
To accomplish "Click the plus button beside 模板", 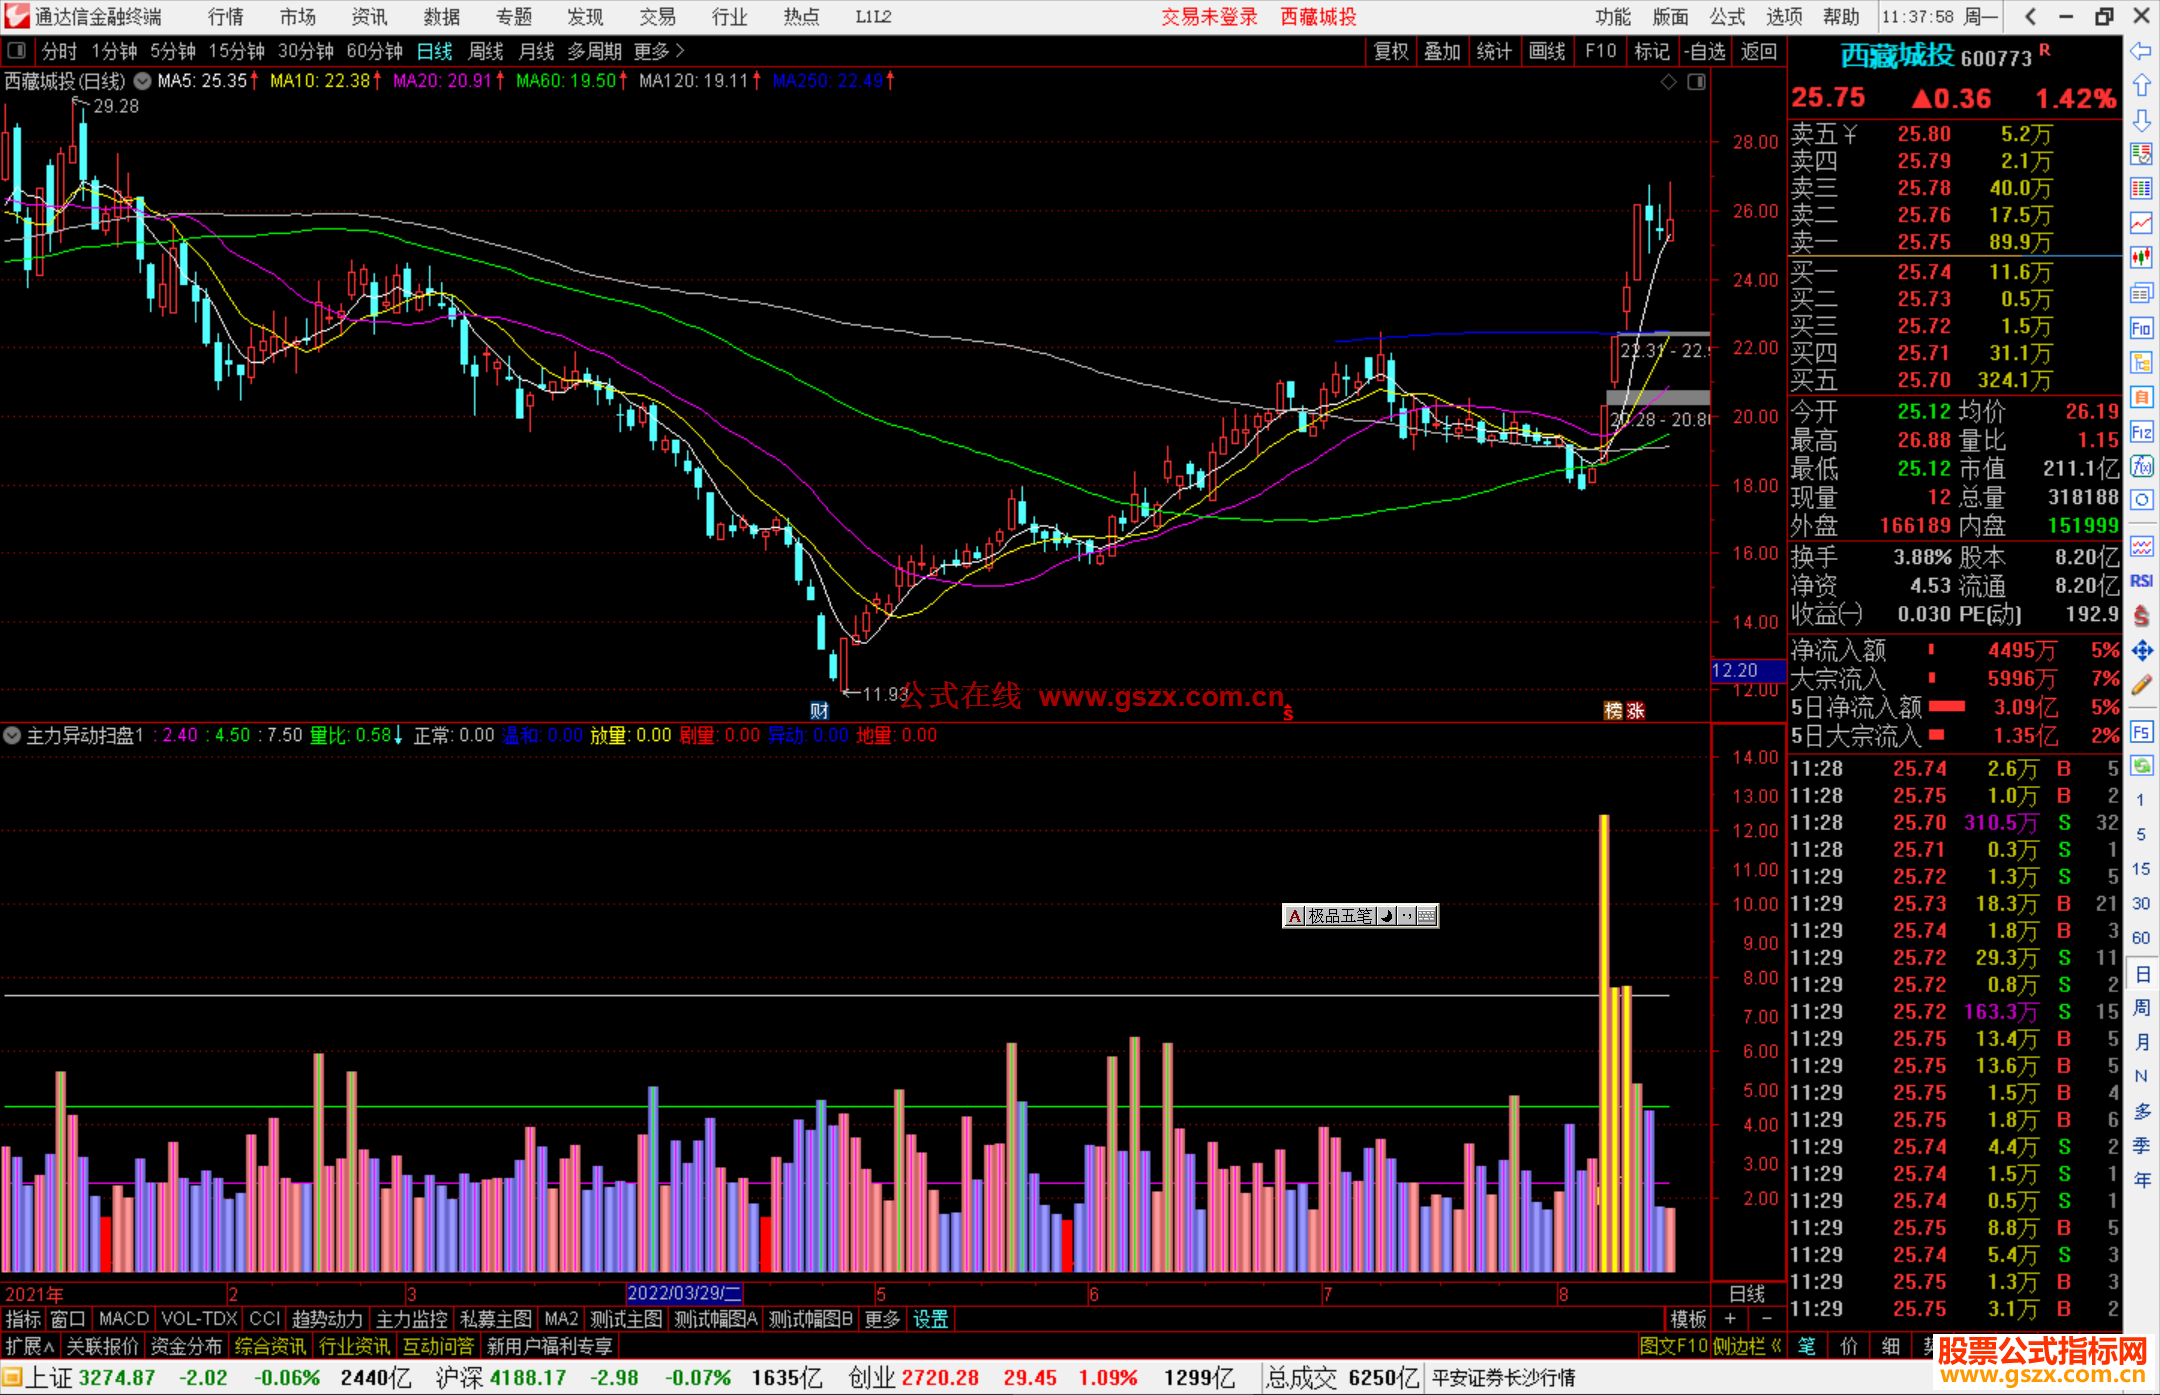I will tap(1731, 1319).
